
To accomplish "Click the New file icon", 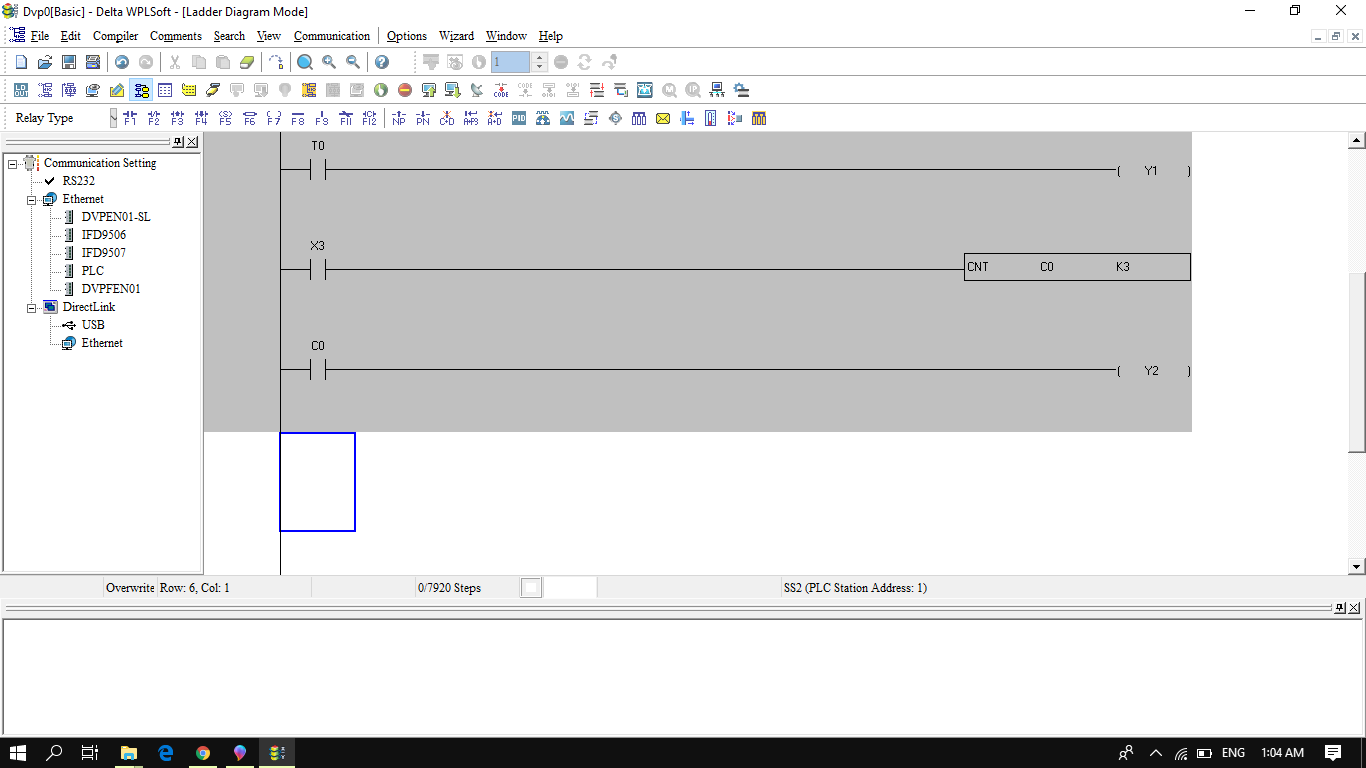I will [x=21, y=62].
